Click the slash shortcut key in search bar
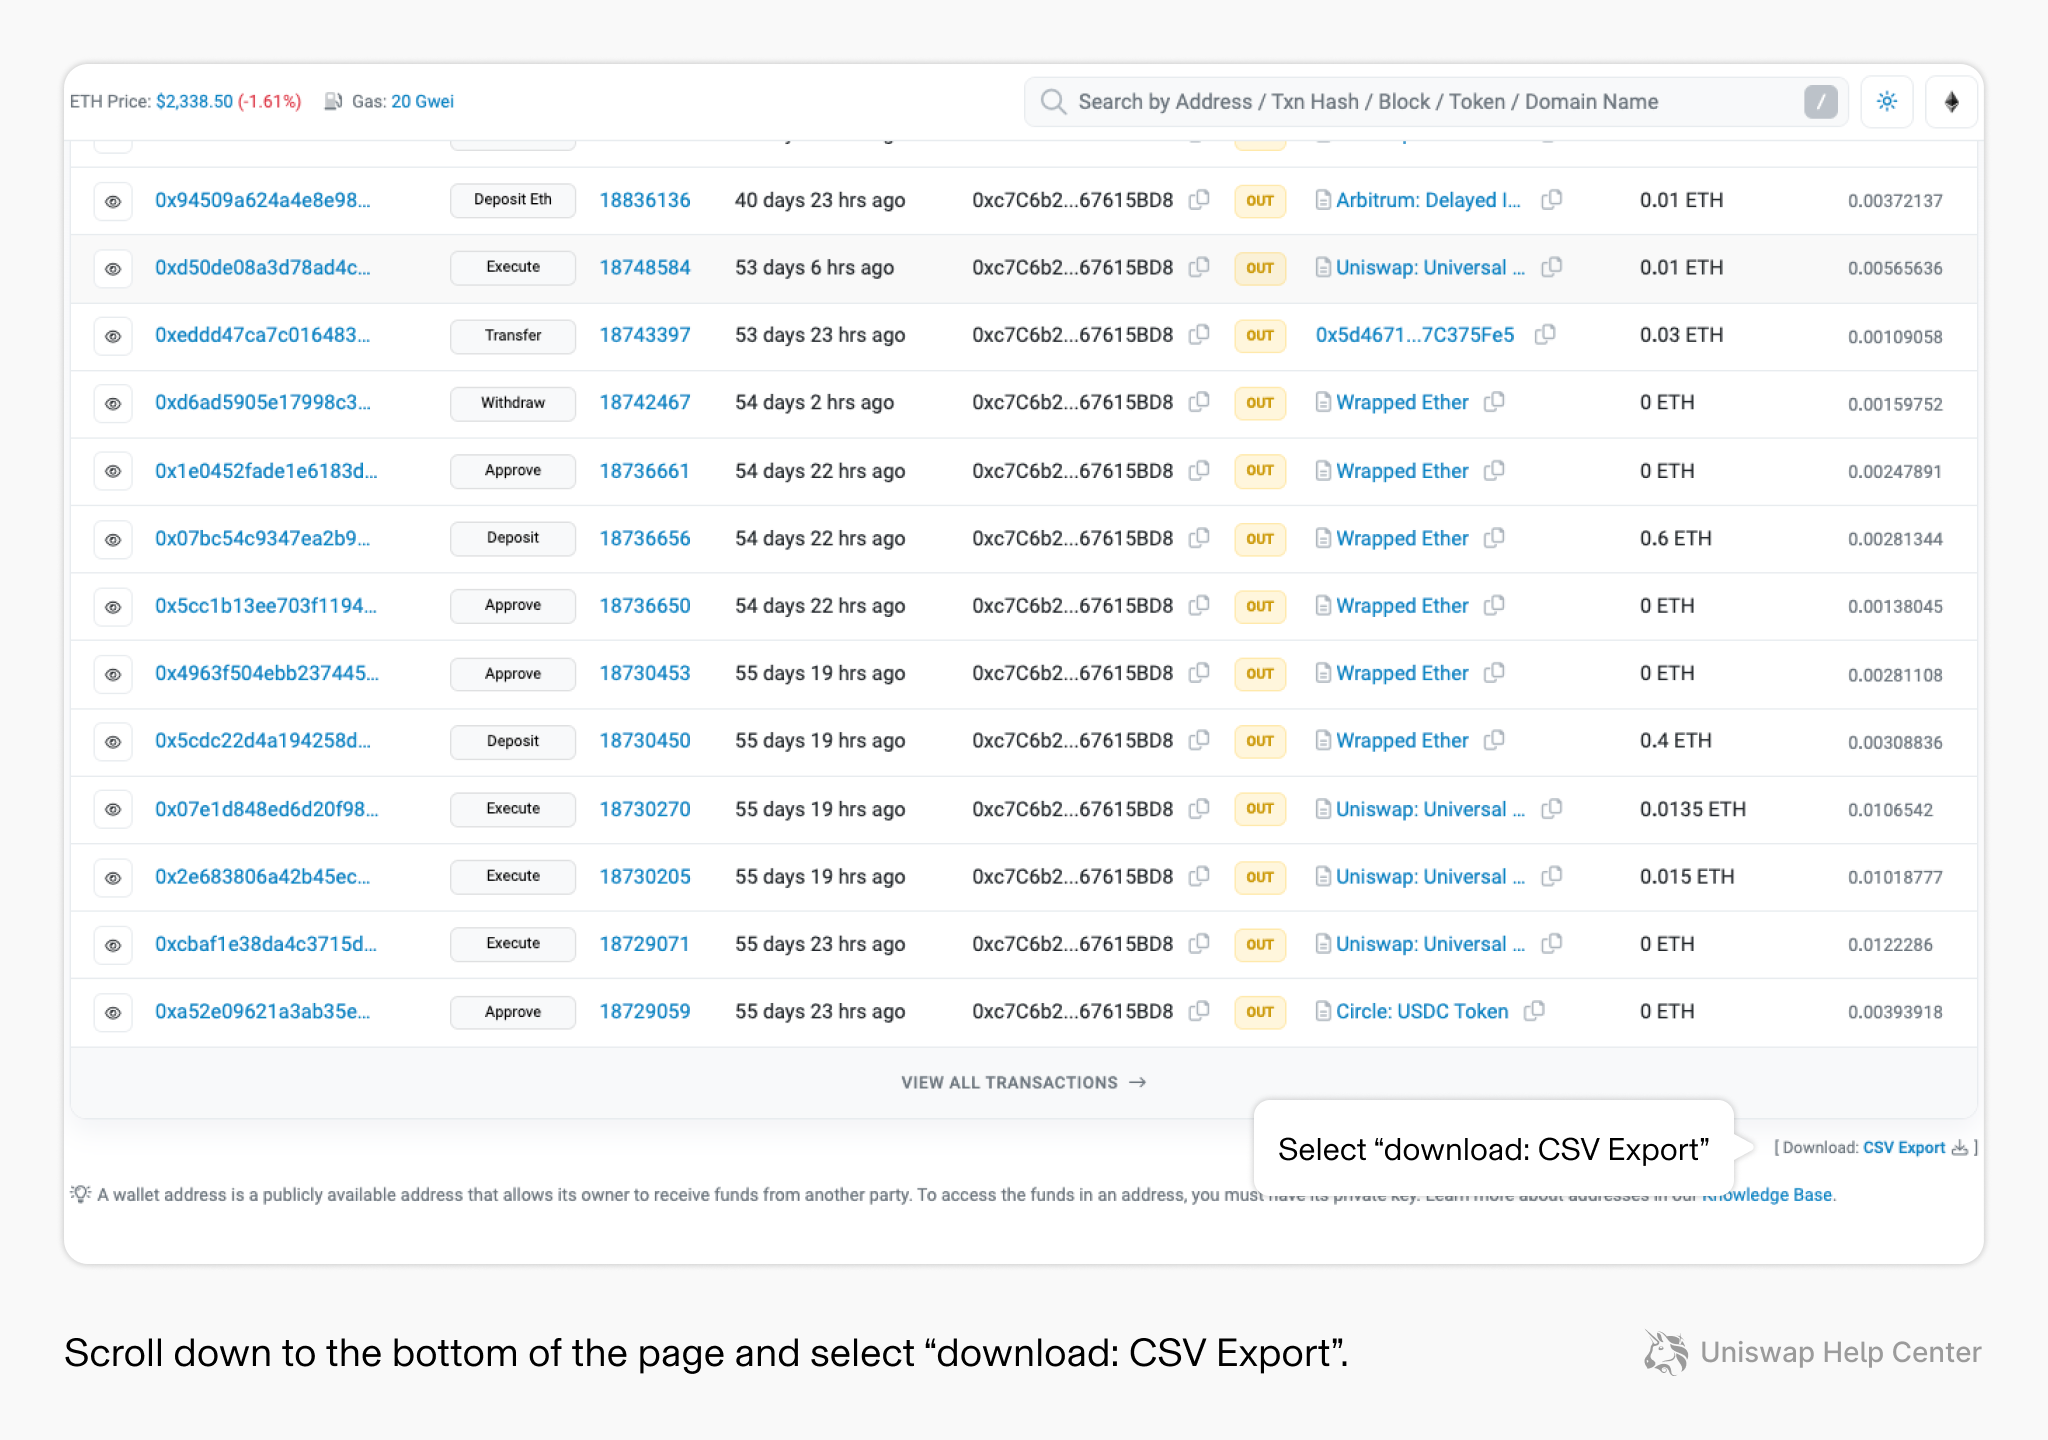This screenshot has height=1440, width=2048. pos(1820,102)
